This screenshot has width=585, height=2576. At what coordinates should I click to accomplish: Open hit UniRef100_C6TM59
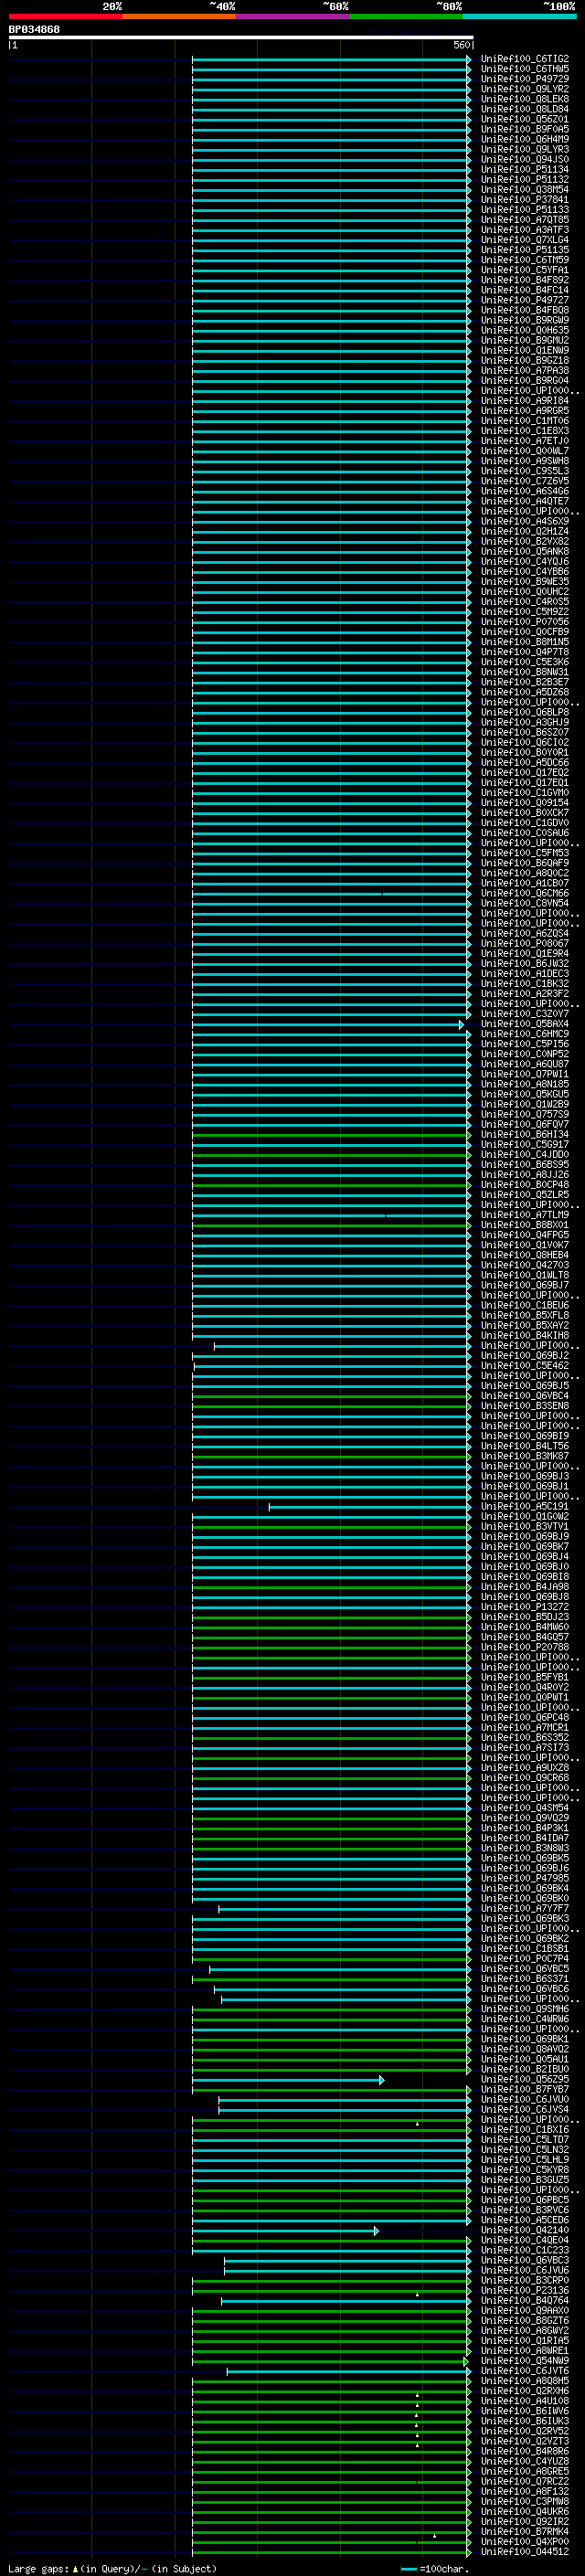(525, 260)
